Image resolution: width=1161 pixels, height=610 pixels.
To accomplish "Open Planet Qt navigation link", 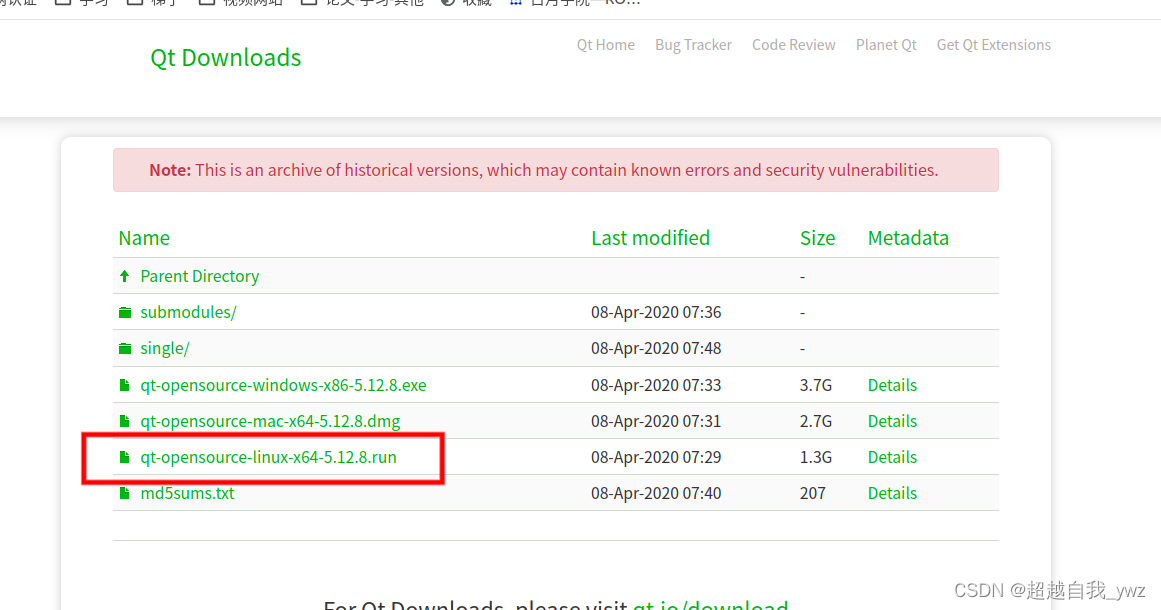I will 886,45.
